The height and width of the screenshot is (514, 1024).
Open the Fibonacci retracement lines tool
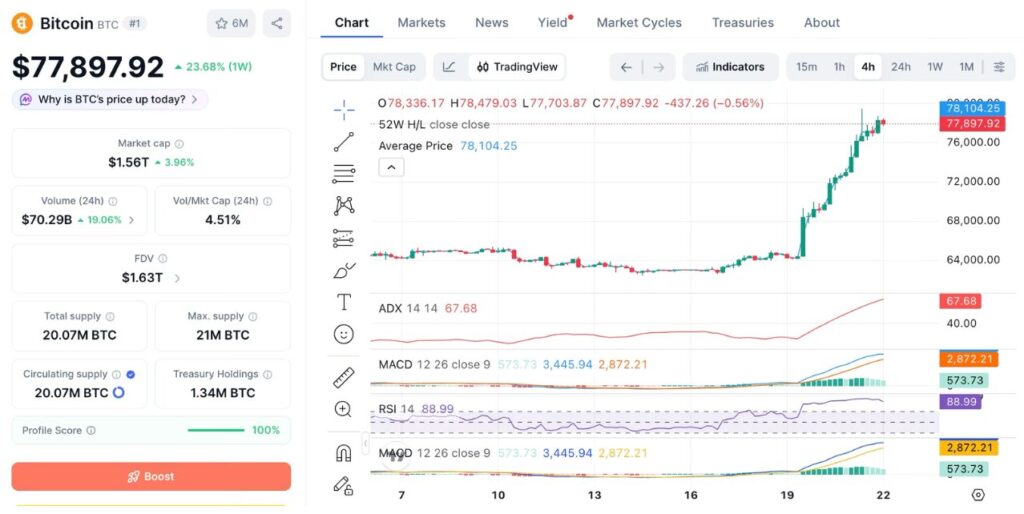pyautogui.click(x=344, y=173)
